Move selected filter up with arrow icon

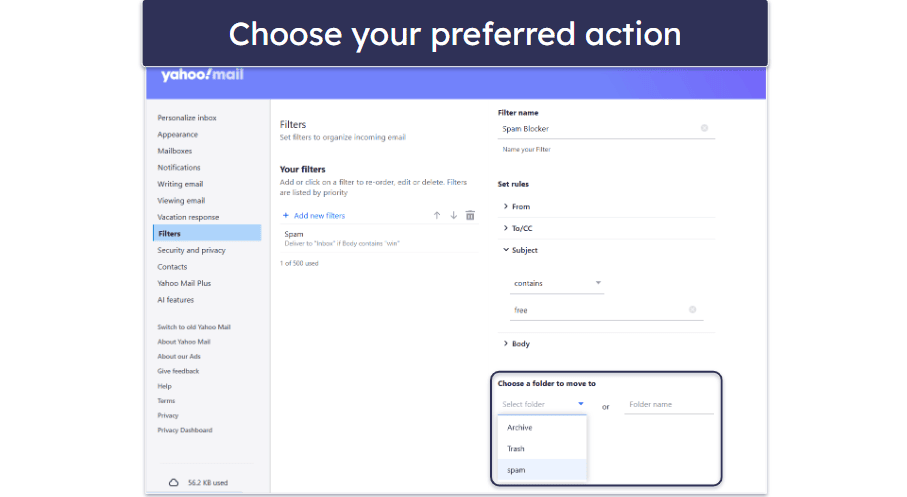point(437,215)
